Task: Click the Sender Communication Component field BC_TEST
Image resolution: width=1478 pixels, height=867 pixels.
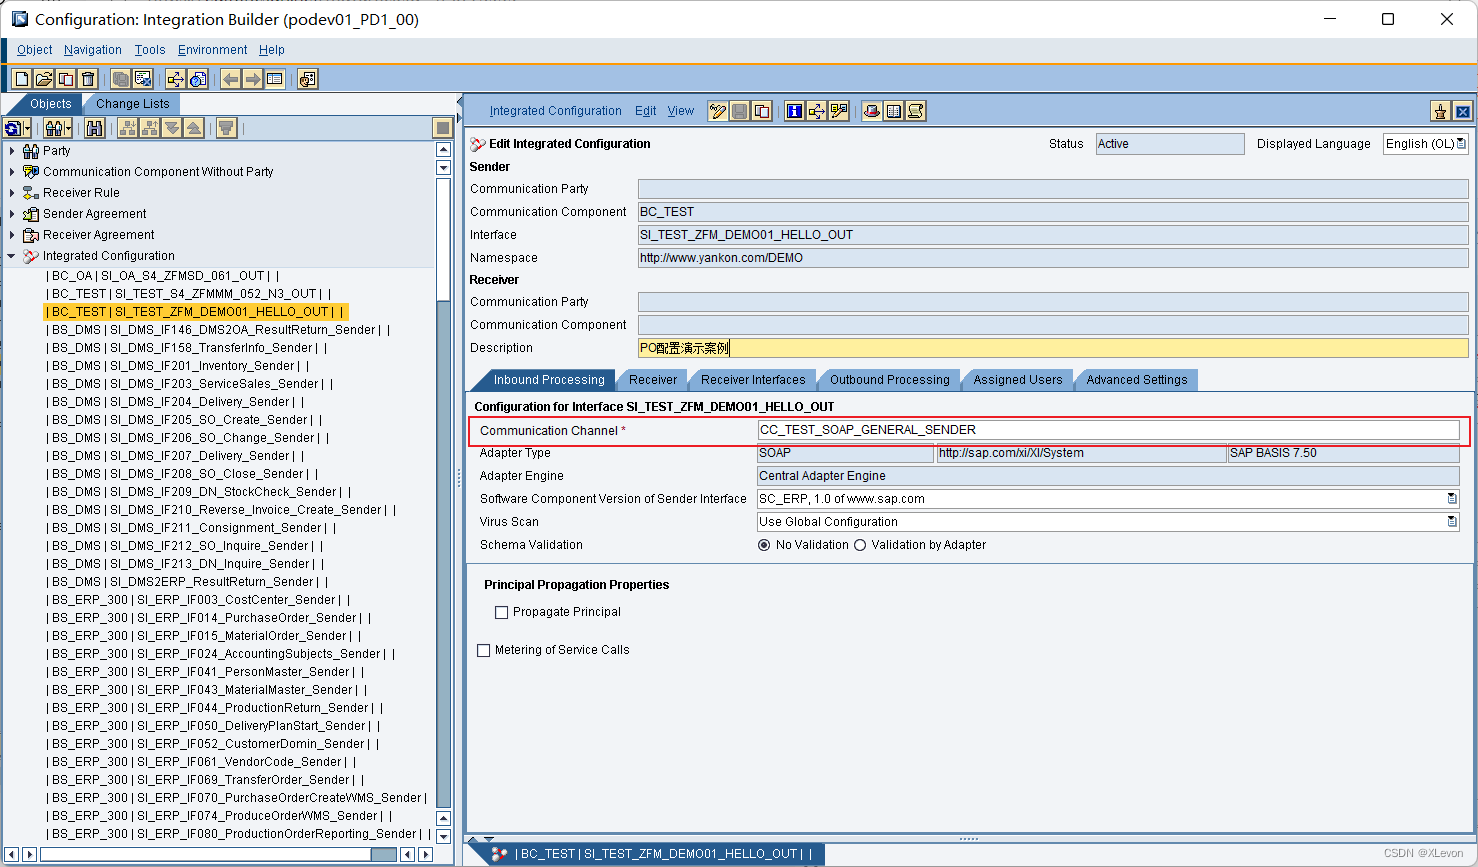Action: pyautogui.click(x=1053, y=212)
